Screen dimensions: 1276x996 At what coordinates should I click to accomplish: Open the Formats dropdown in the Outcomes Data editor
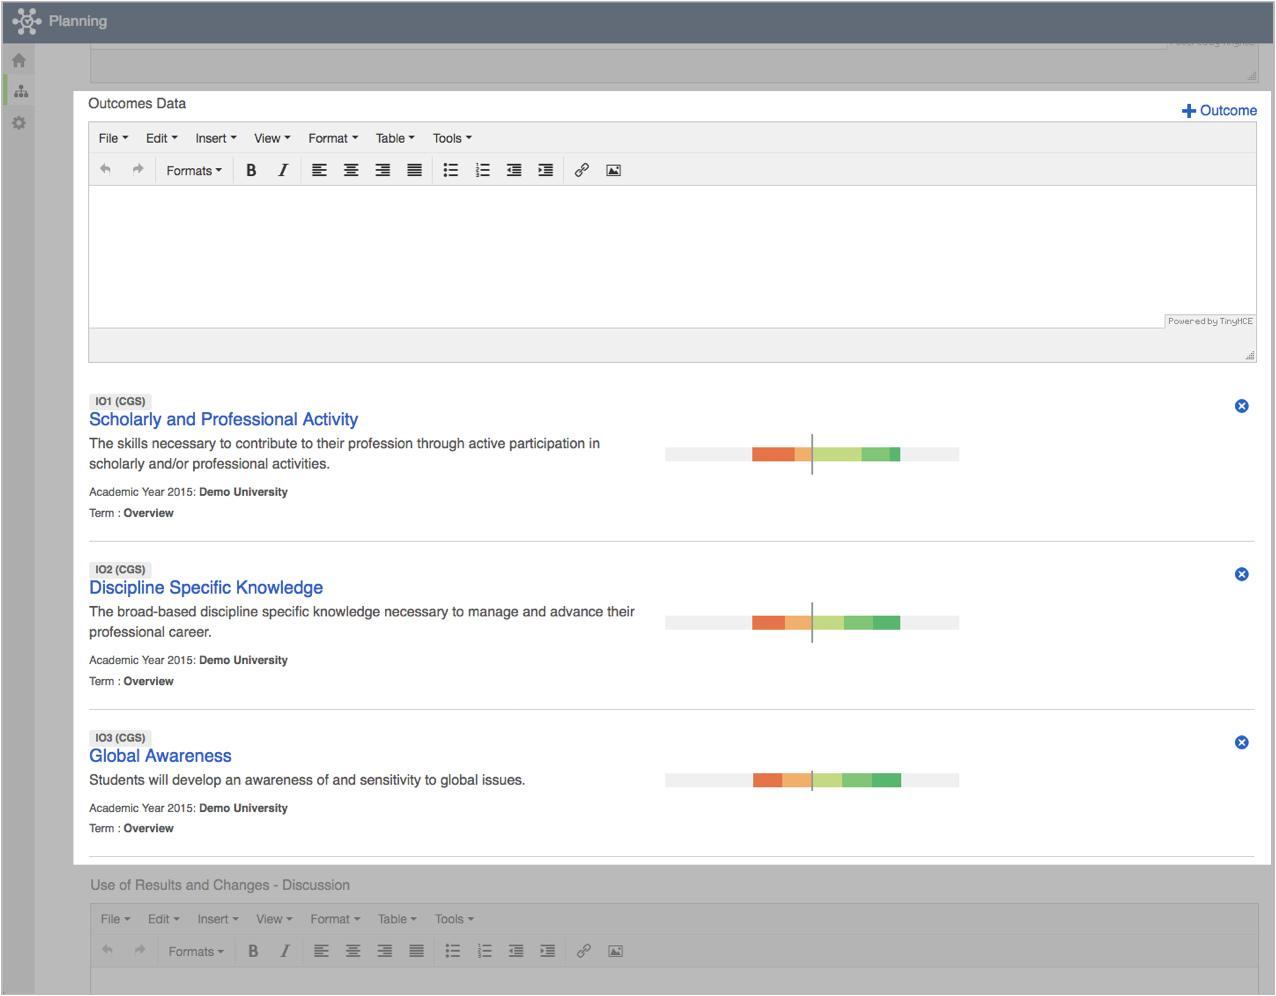[x=194, y=170]
